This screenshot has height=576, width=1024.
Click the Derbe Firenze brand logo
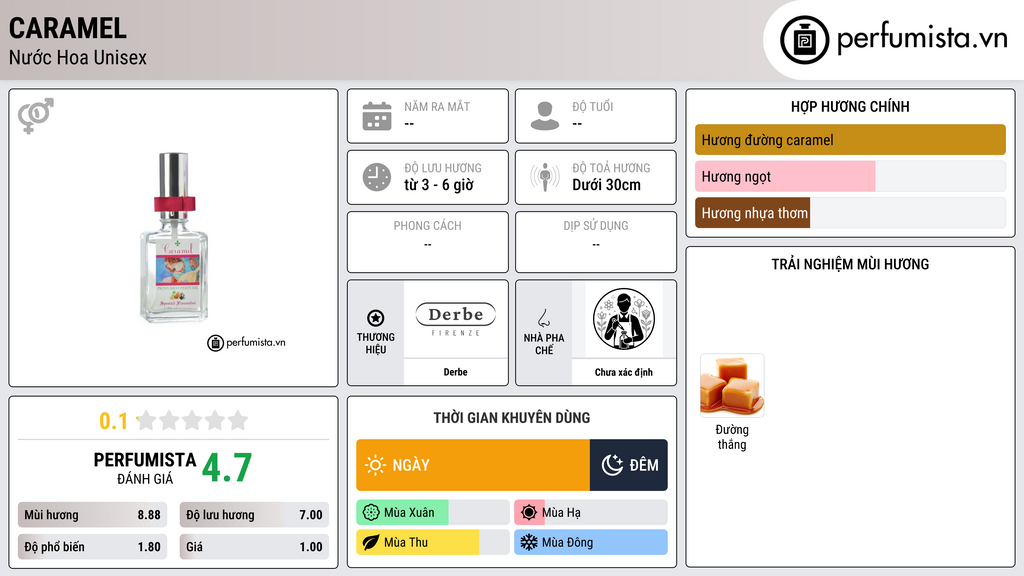tap(456, 319)
